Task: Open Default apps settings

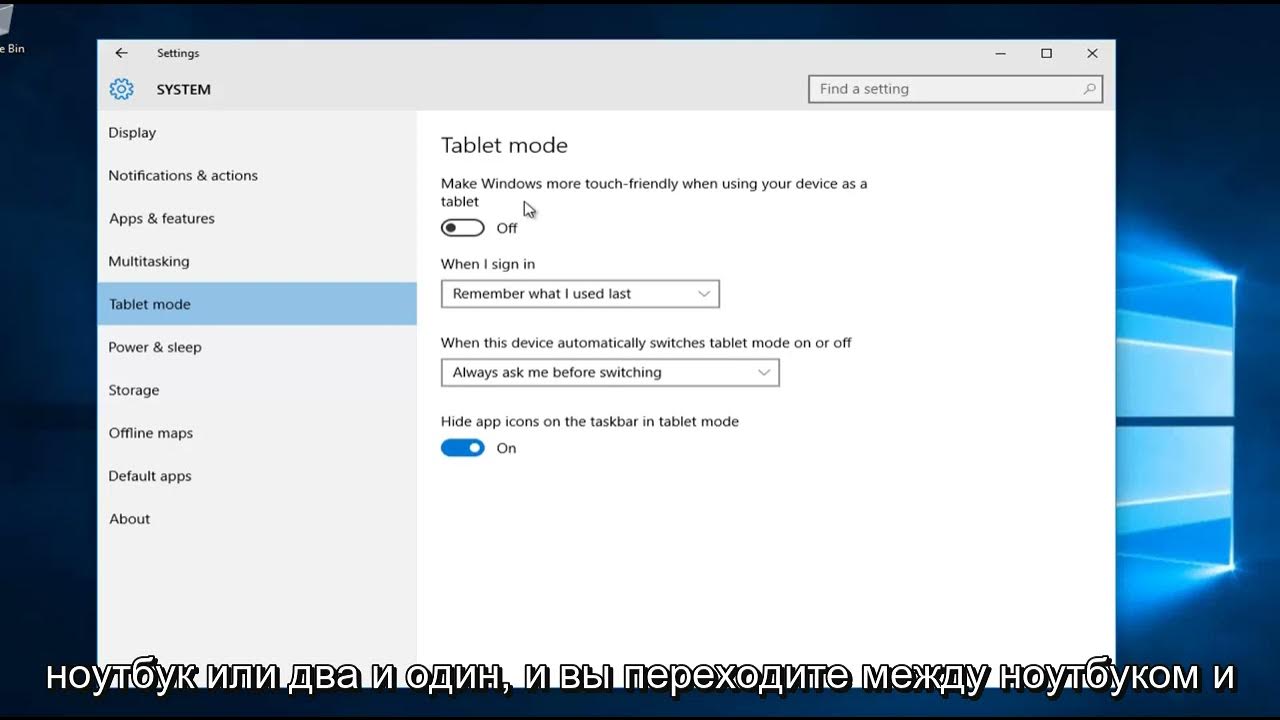Action: tap(257, 476)
